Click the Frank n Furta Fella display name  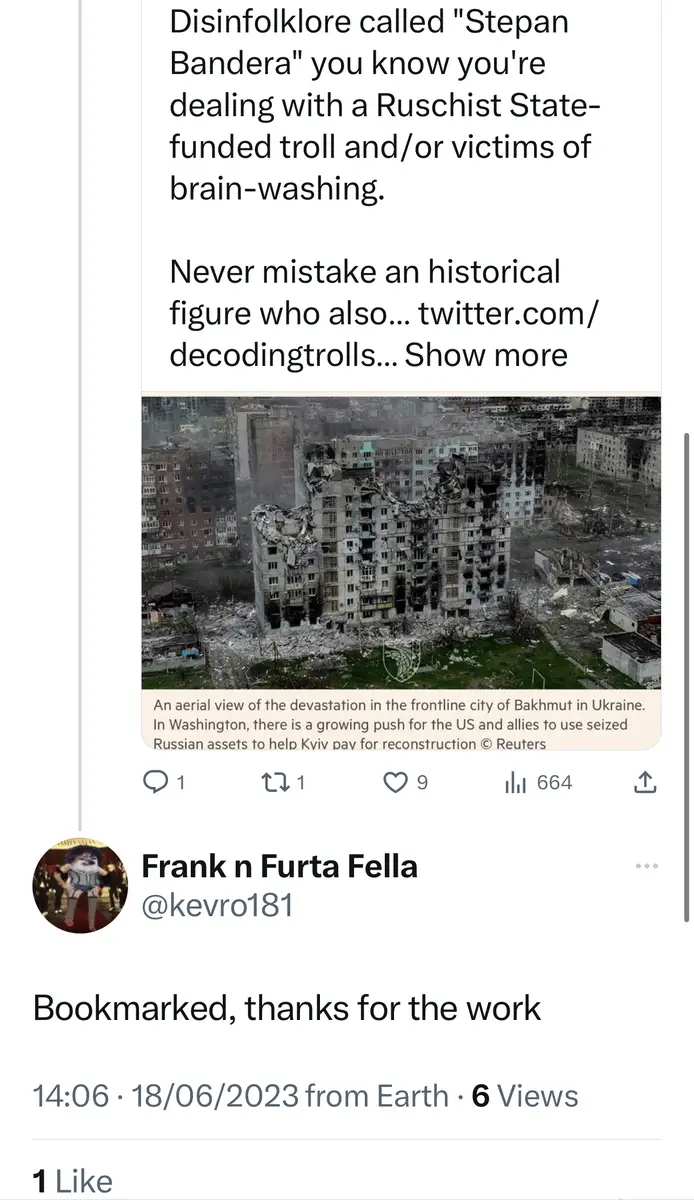tap(279, 865)
